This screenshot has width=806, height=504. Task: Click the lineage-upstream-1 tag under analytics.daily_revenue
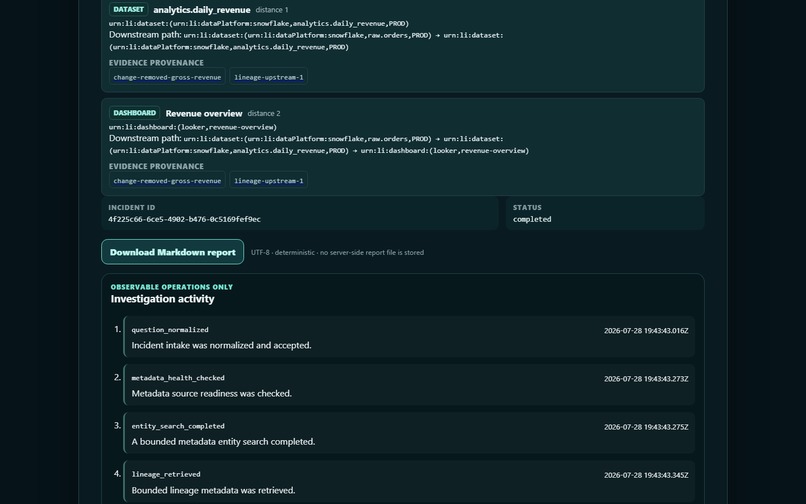click(x=268, y=77)
